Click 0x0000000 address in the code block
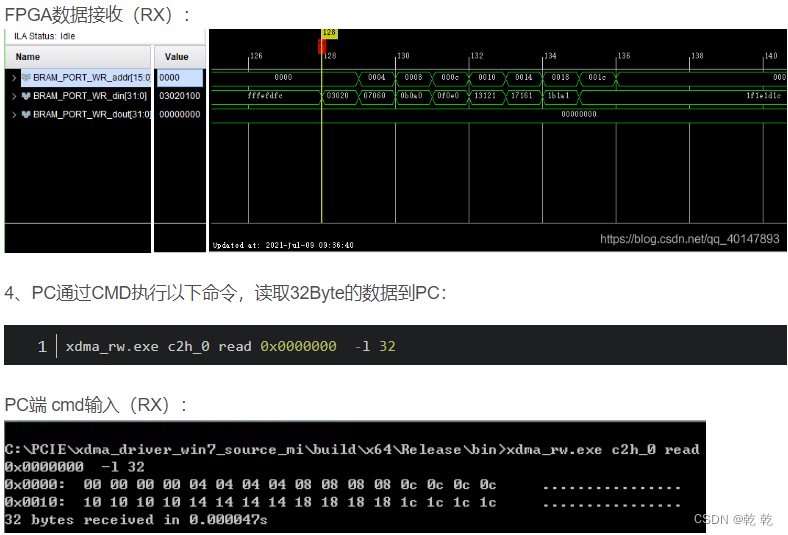The image size is (788, 535). click(x=299, y=347)
